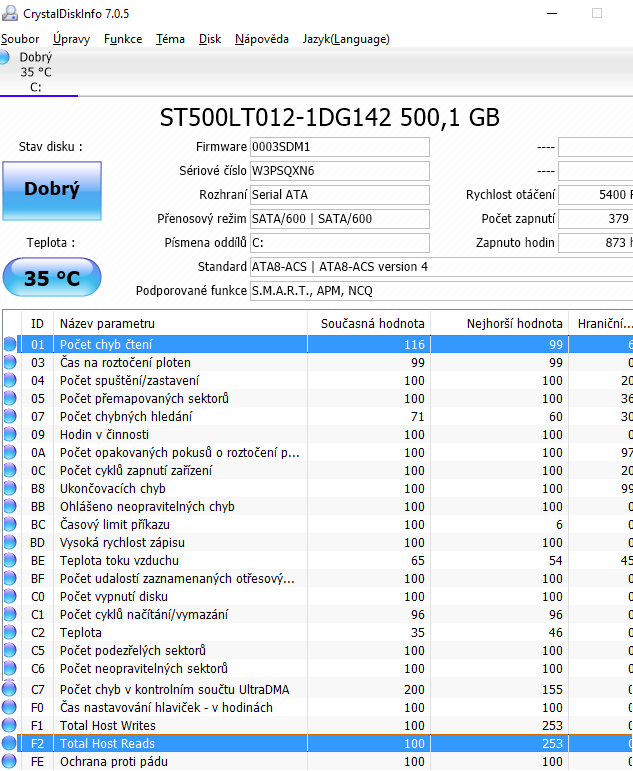Click status orb for Total Host Reads

click(x=10, y=743)
